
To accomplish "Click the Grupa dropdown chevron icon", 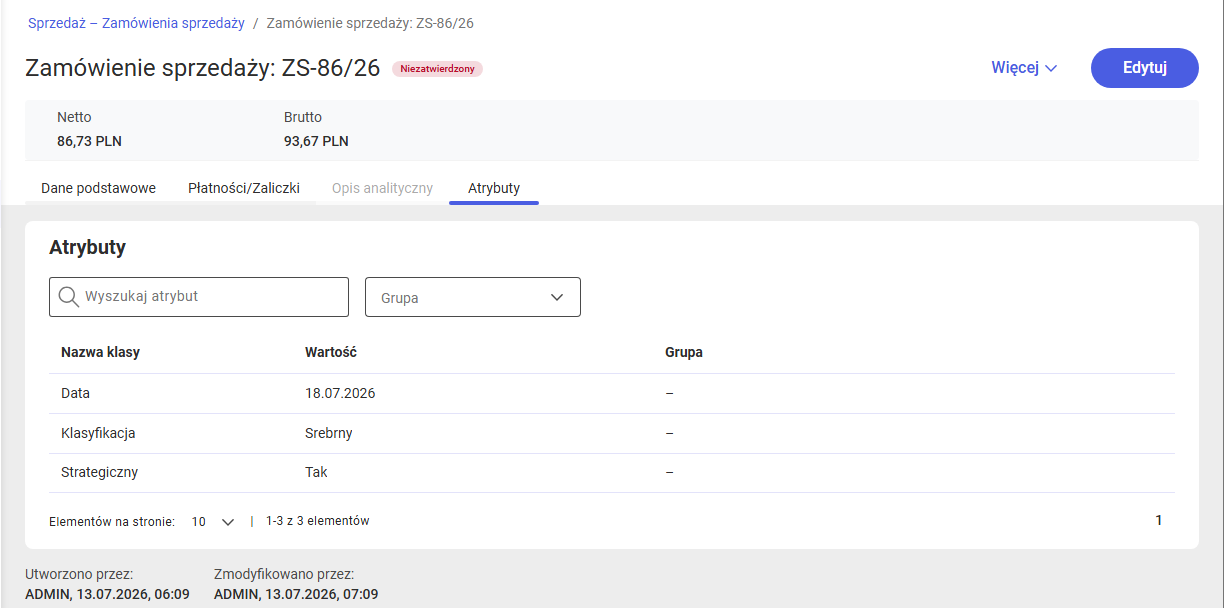I will point(557,298).
